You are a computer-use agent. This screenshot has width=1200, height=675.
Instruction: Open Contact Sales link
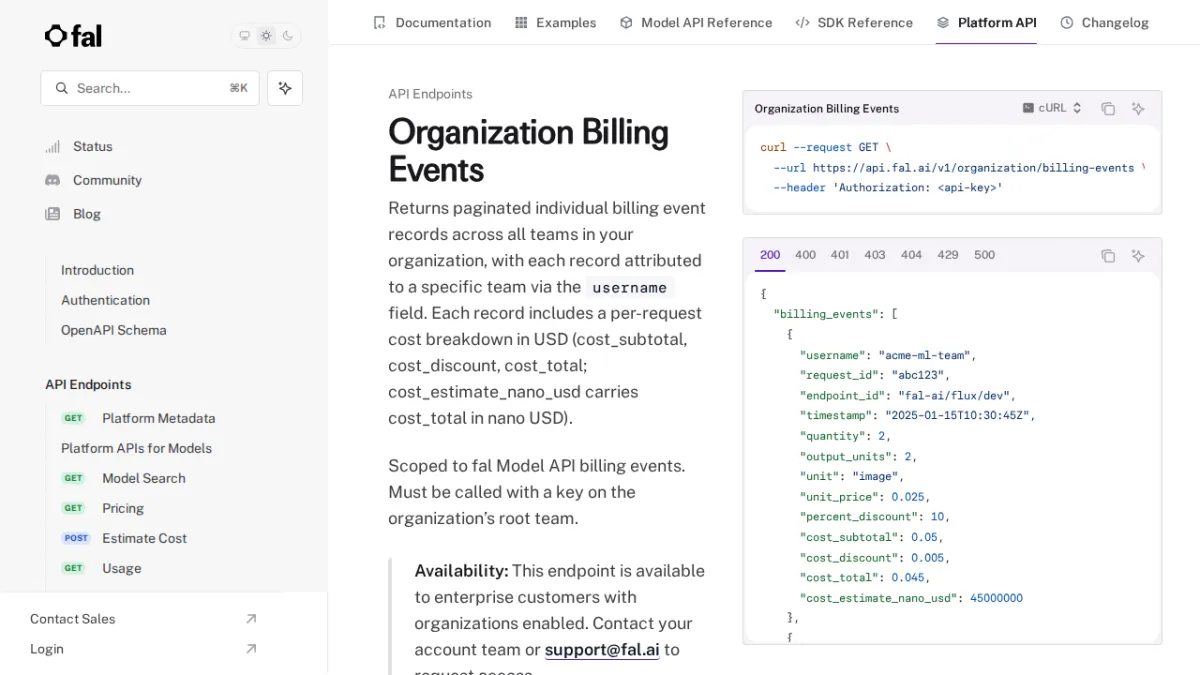[72, 619]
